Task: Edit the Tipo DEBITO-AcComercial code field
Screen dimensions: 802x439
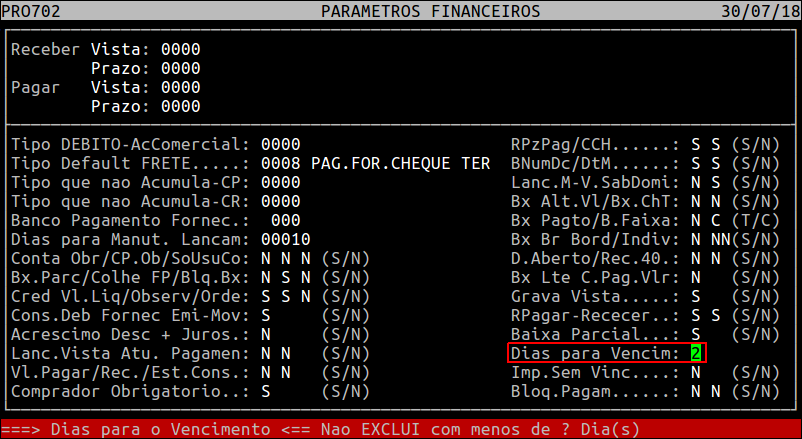Action: pos(280,144)
